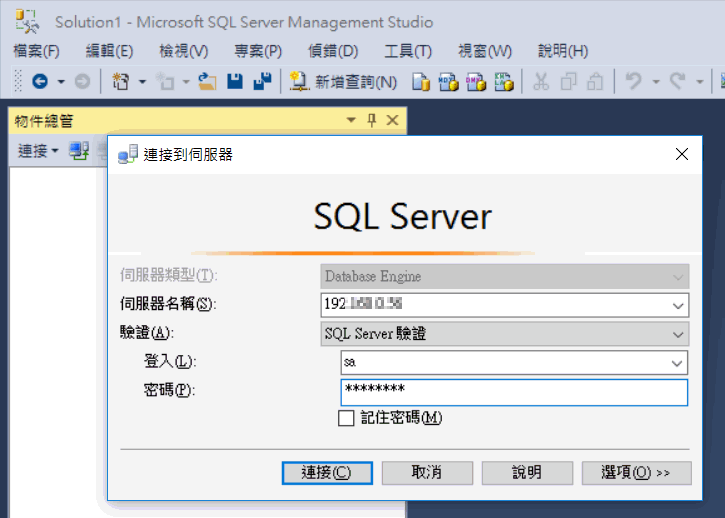Click the Cut scissors icon
Screen dimensions: 725x518
click(x=541, y=82)
